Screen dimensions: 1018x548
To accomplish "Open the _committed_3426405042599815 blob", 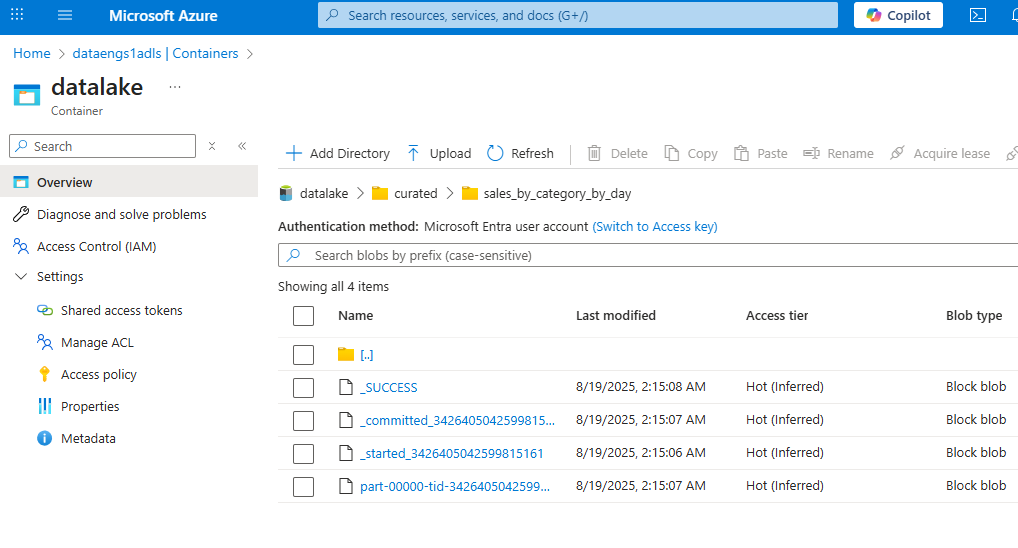I will tap(457, 421).
